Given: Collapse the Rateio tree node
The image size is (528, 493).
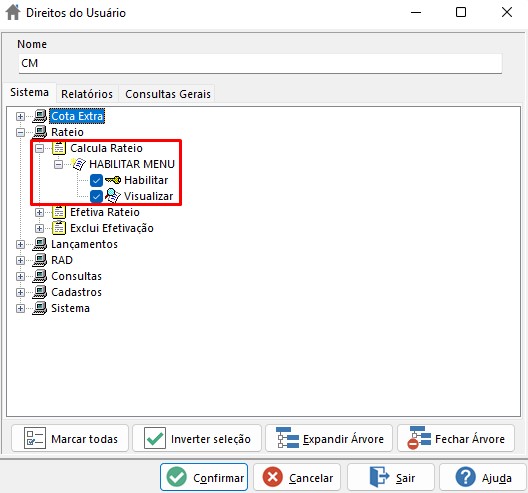Looking at the screenshot, I should 20,132.
